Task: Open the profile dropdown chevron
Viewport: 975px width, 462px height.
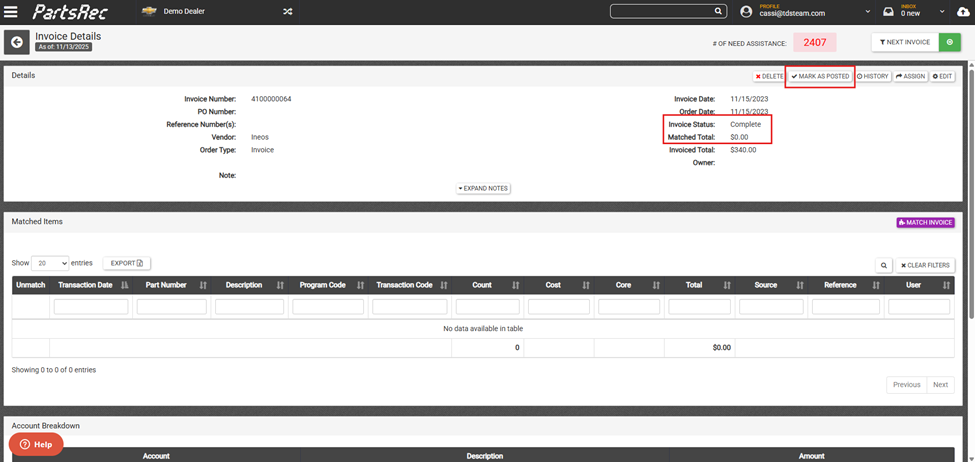Action: 867,12
